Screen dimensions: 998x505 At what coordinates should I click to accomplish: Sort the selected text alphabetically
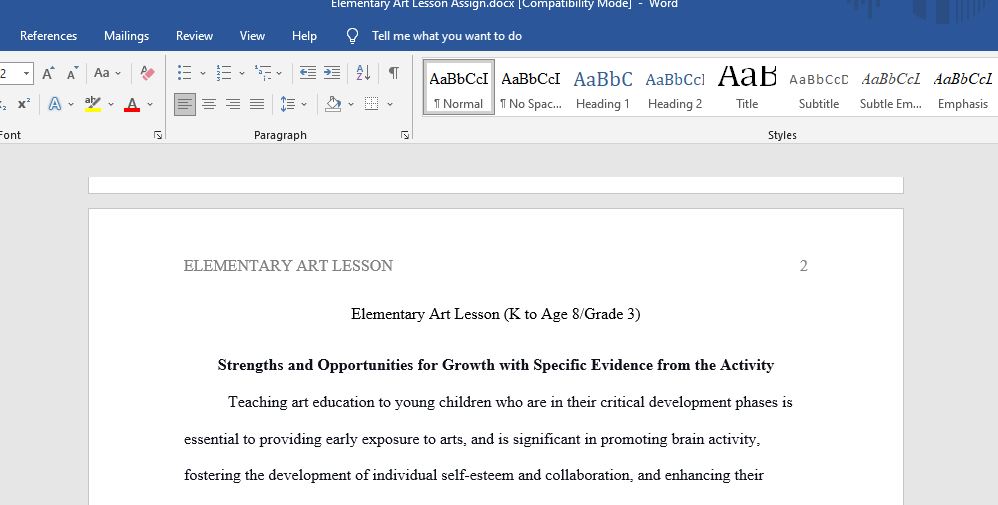click(x=363, y=73)
